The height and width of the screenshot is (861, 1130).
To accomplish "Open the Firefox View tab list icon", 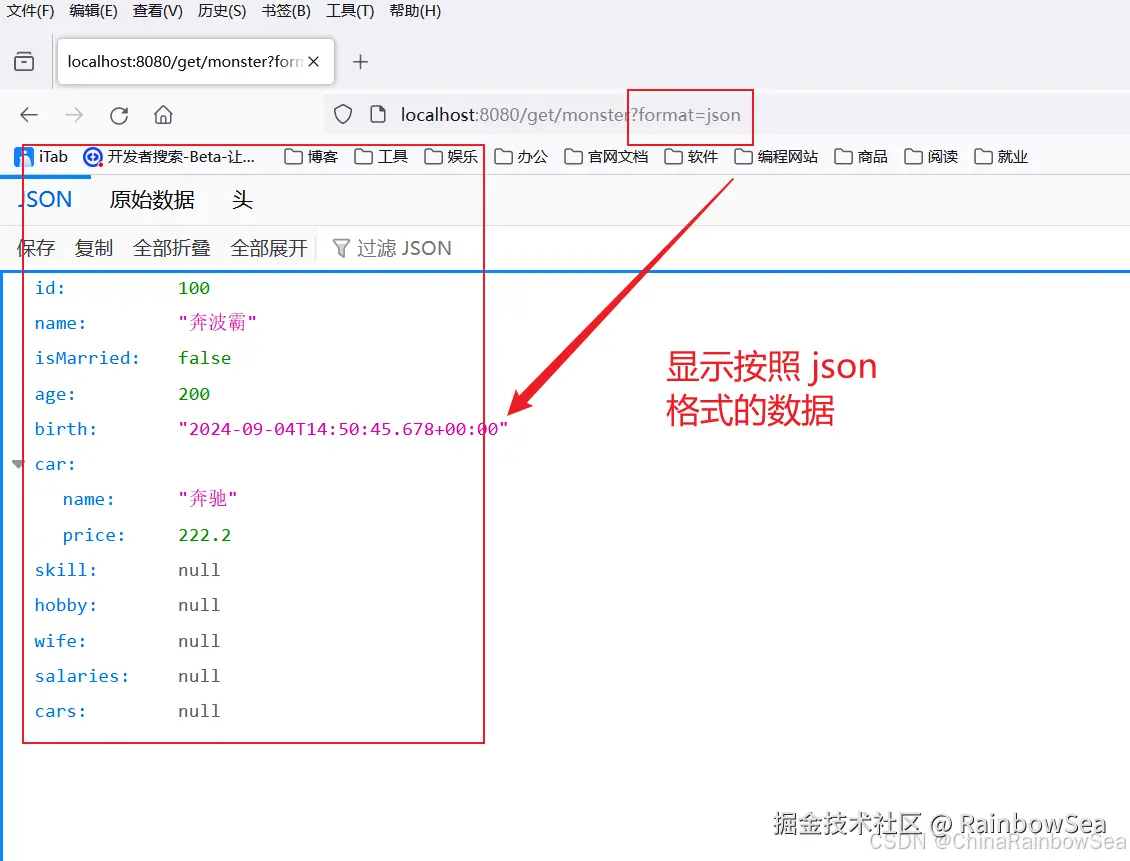I will tap(24, 61).
